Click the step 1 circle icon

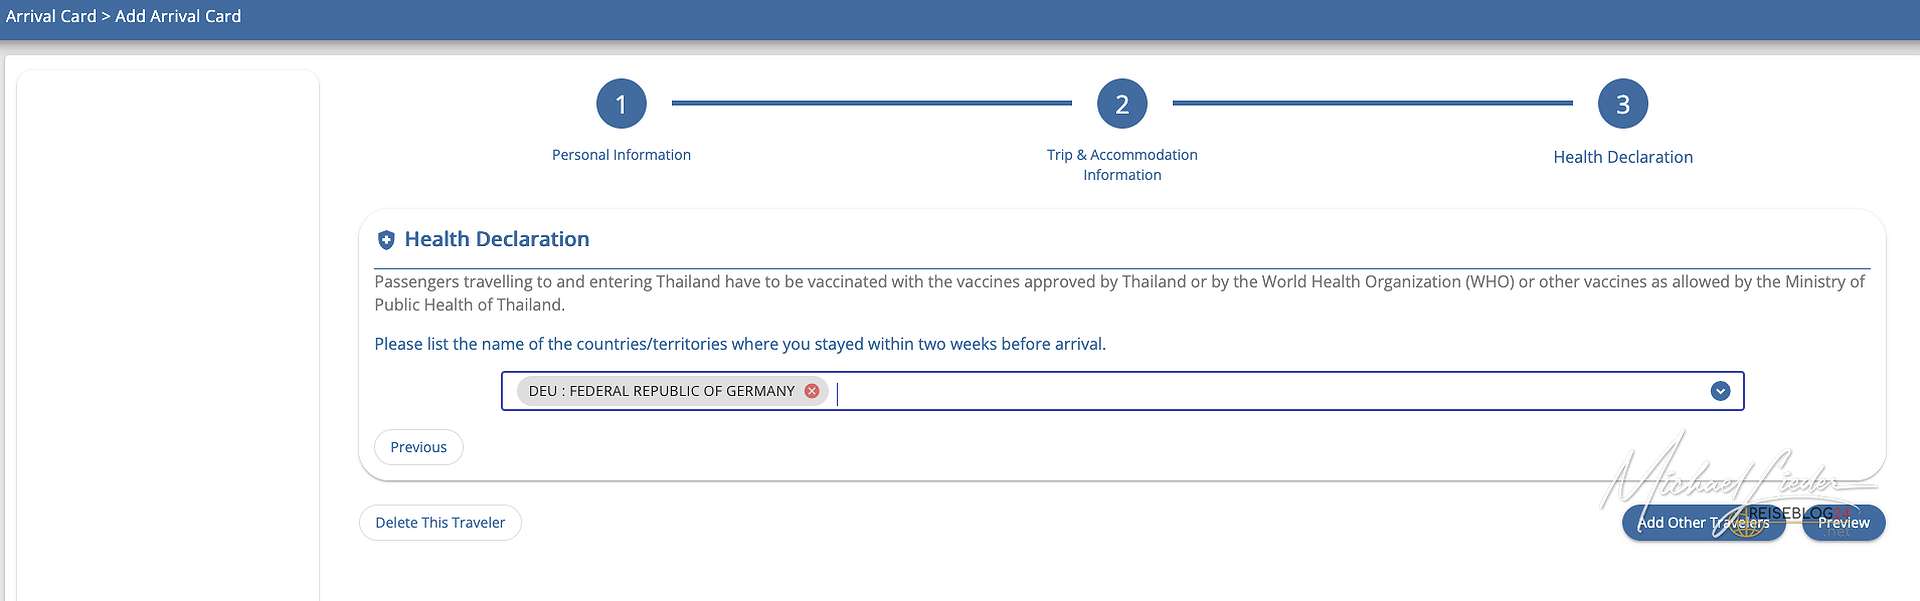tap(621, 104)
